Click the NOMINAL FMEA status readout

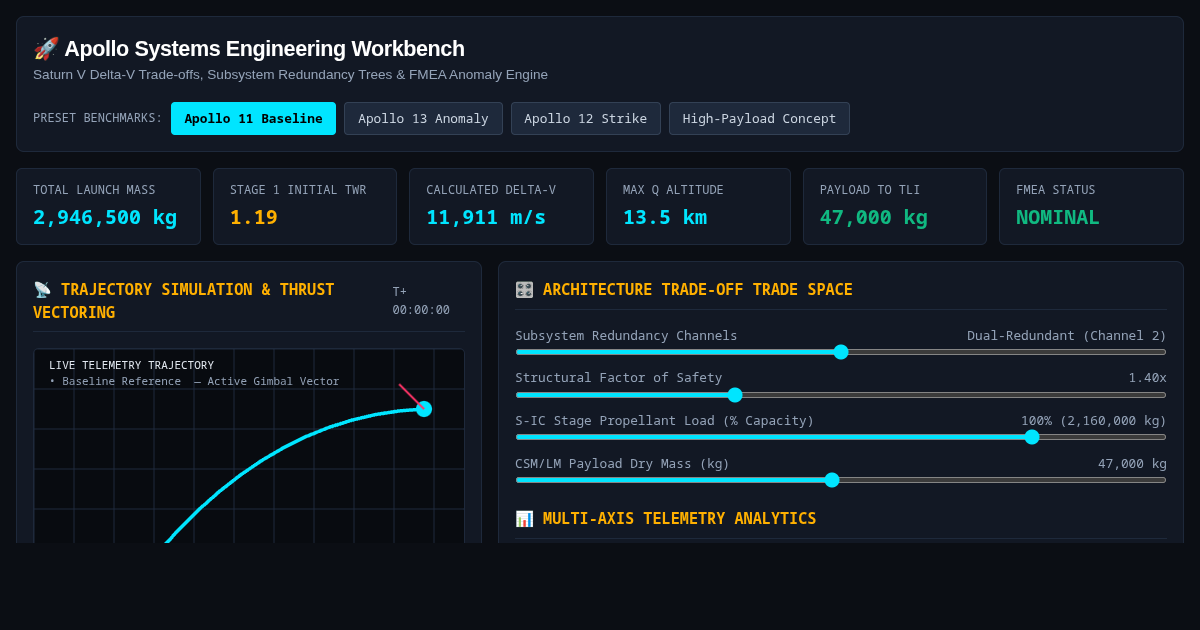pyautogui.click(x=1058, y=217)
